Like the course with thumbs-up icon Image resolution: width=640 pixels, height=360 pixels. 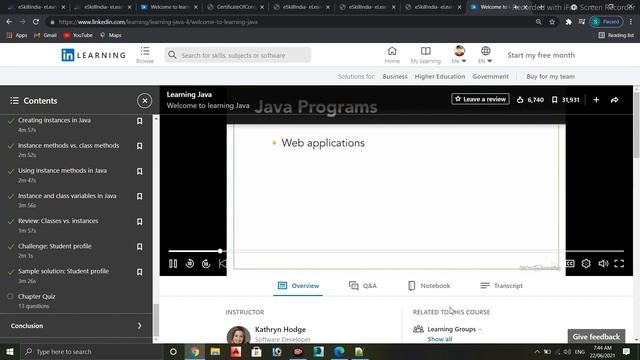click(520, 100)
